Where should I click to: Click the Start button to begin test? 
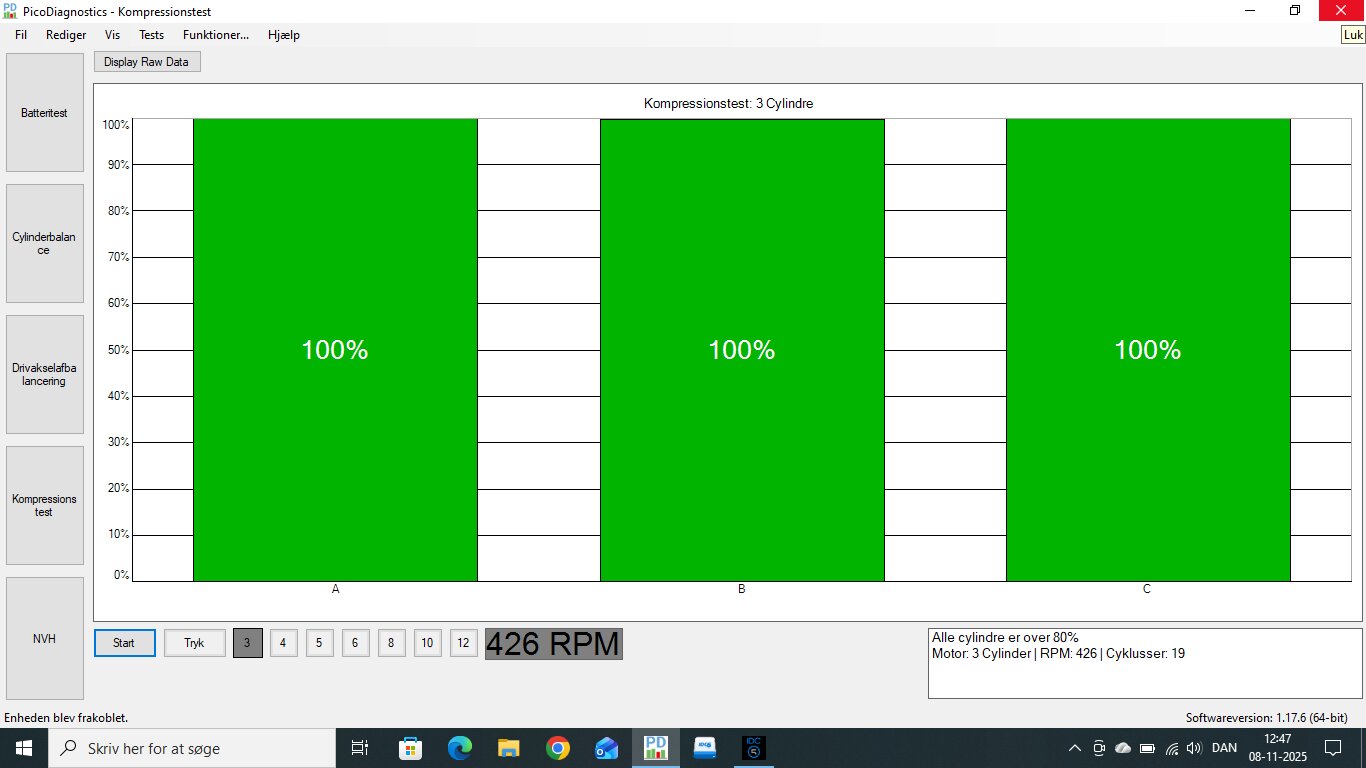(124, 643)
